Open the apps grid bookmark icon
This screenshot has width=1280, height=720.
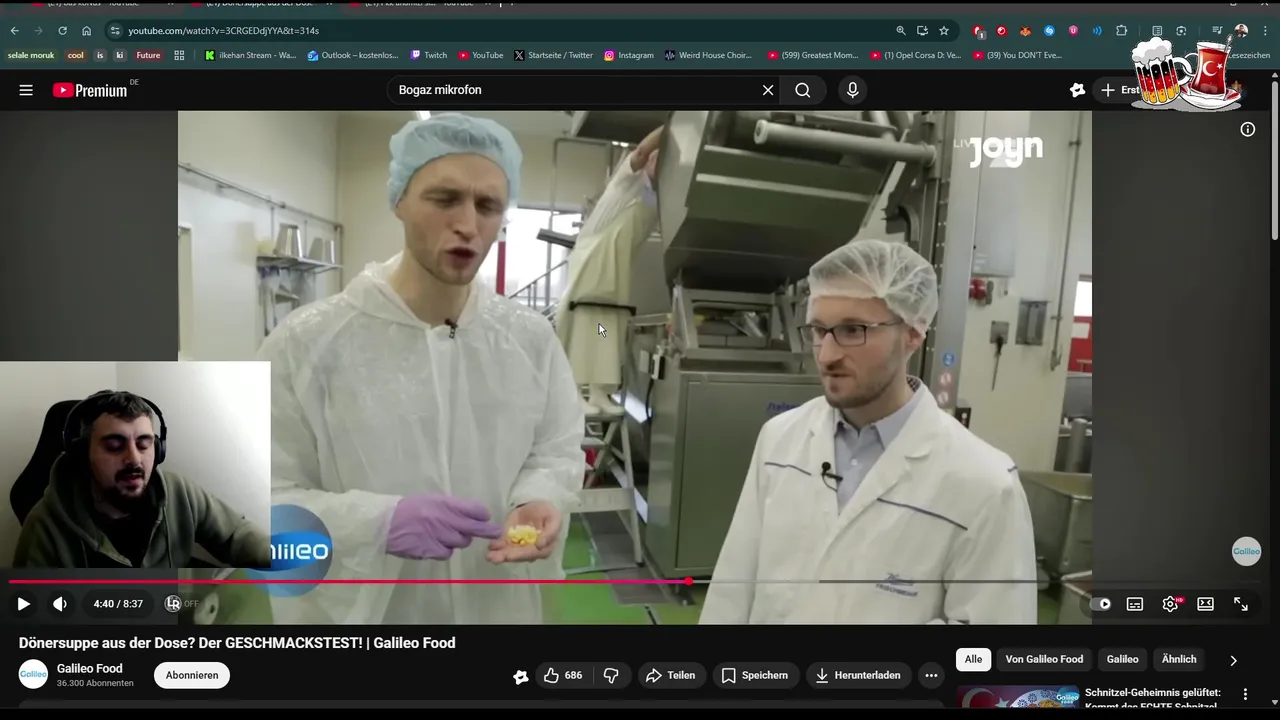(x=179, y=55)
